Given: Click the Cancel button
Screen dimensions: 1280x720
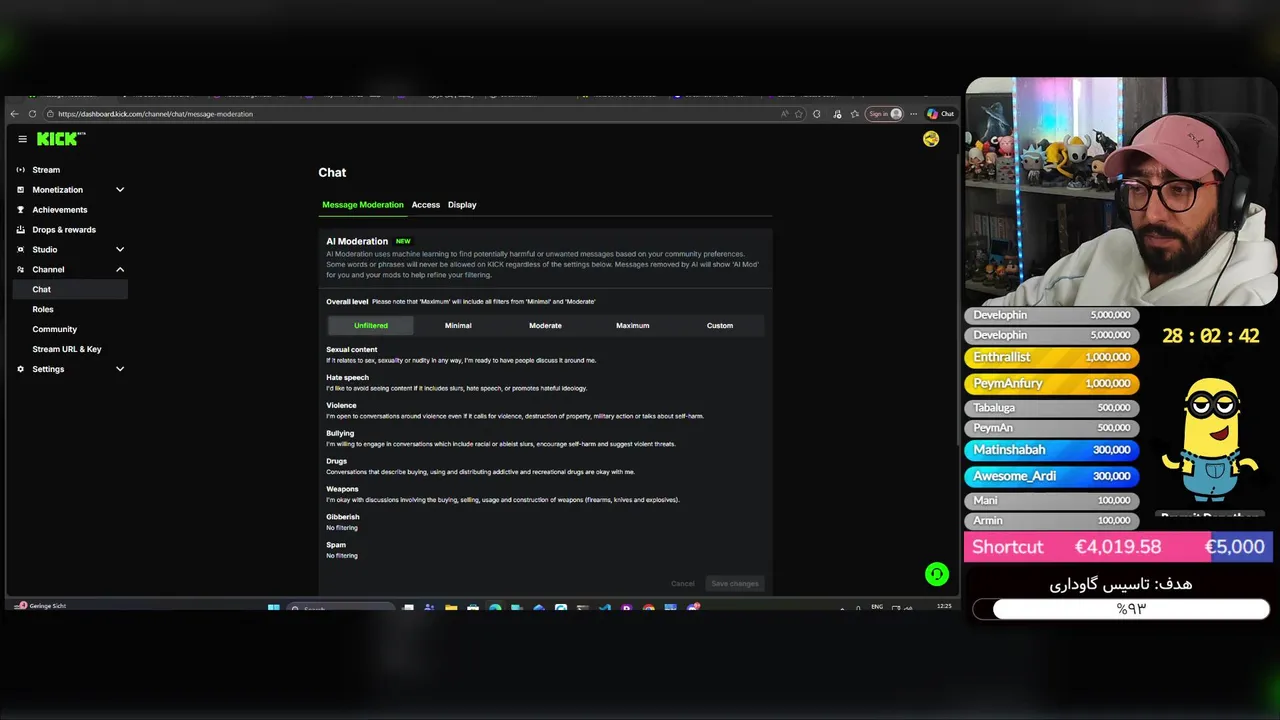Looking at the screenshot, I should click(683, 583).
